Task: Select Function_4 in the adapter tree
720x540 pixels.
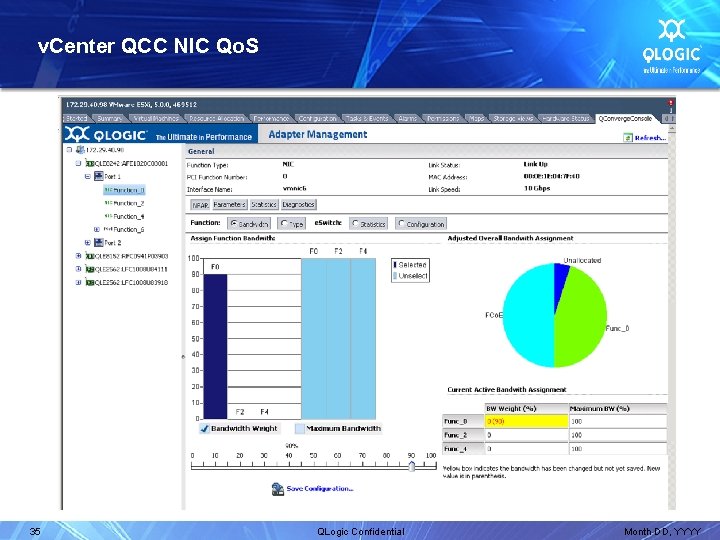Action: (x=129, y=216)
